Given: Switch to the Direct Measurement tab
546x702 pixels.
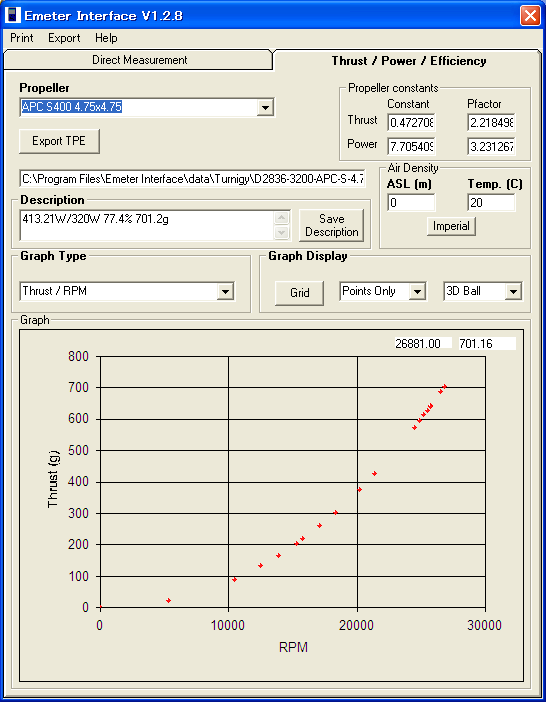Looking at the screenshot, I should coord(139,60).
